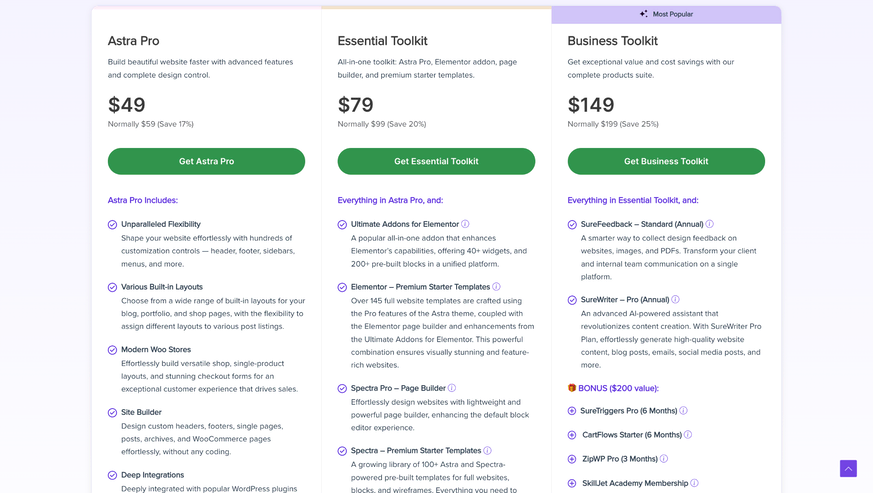
Task: Click info icon beside CartFlows Starter (6 Months)
Action: (x=688, y=435)
